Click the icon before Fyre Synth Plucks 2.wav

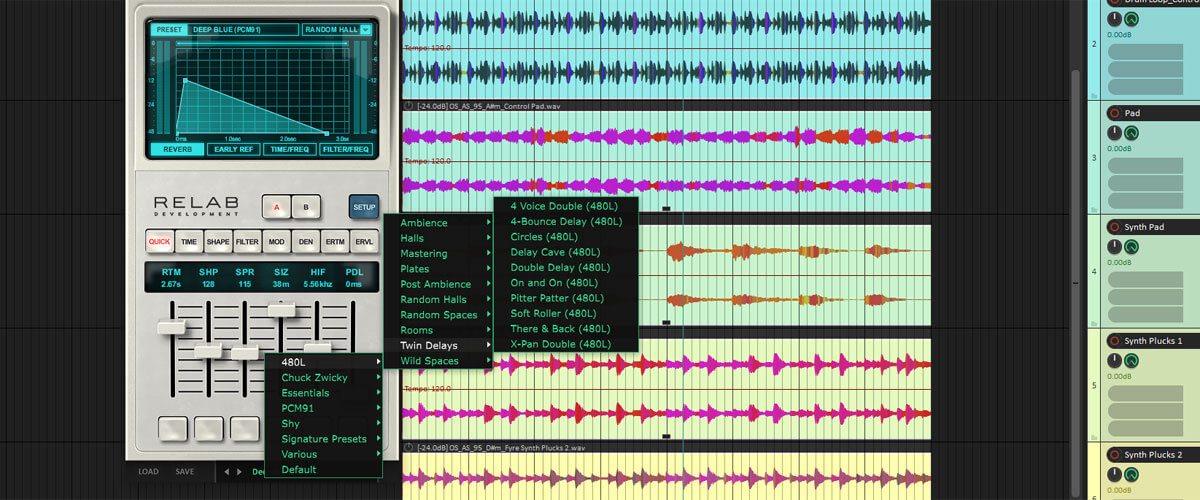pos(409,447)
